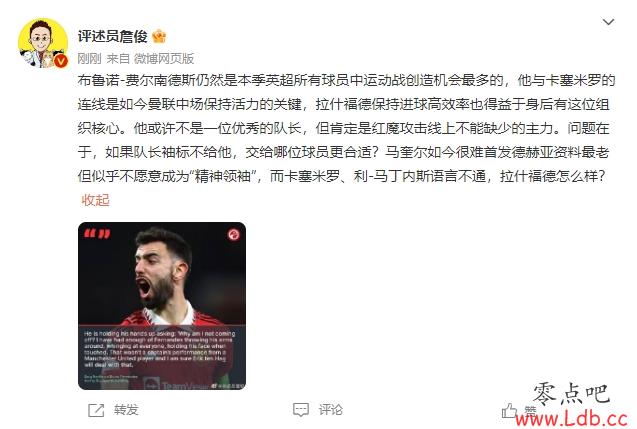This screenshot has height=429, width=637.
Task: Click the comment speech bubble icon
Action: [x=301, y=410]
